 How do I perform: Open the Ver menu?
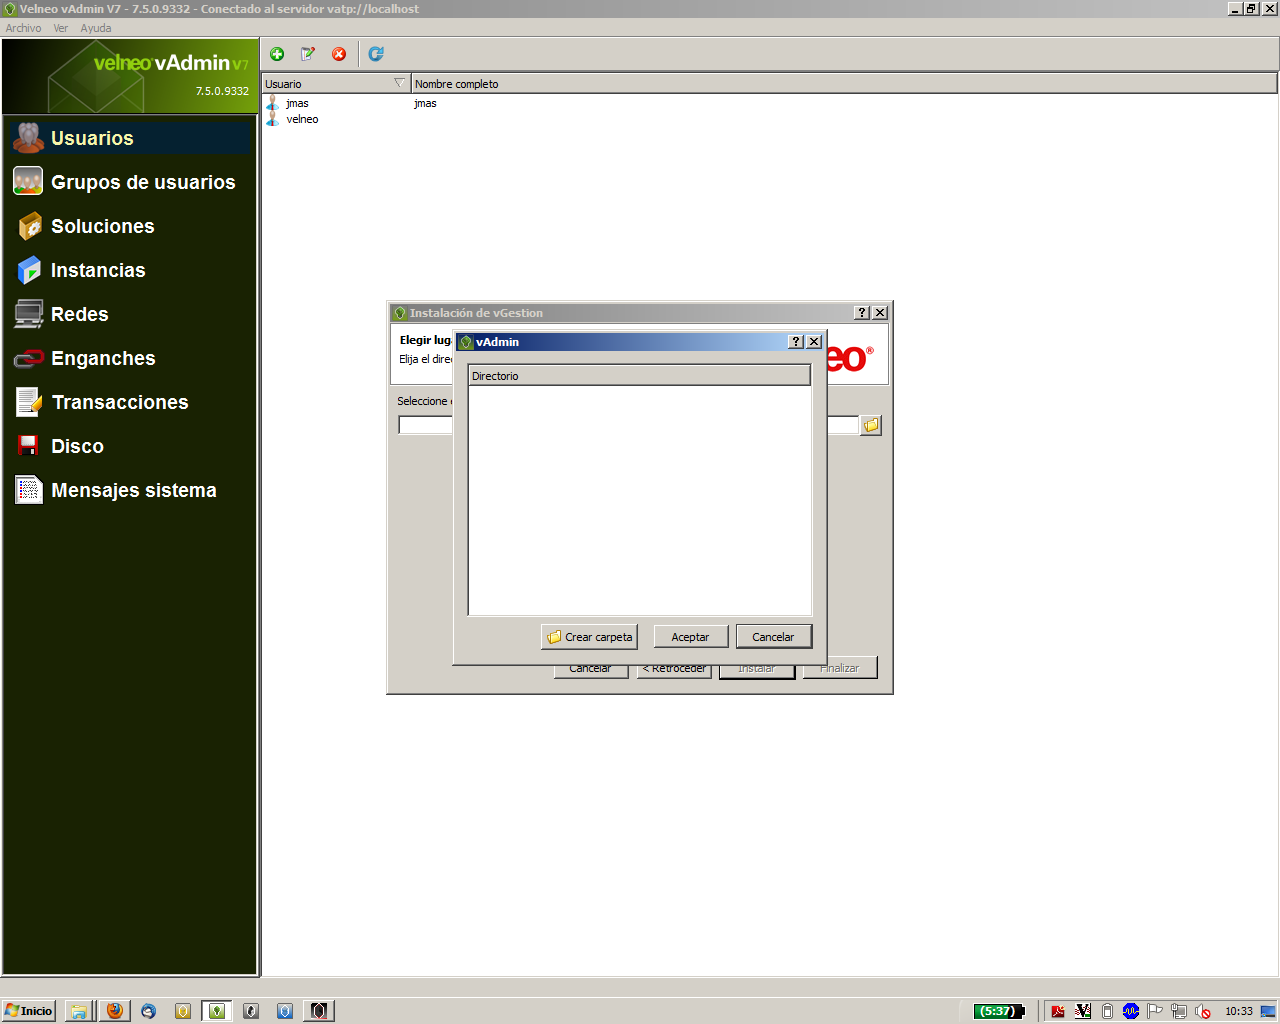tap(61, 28)
